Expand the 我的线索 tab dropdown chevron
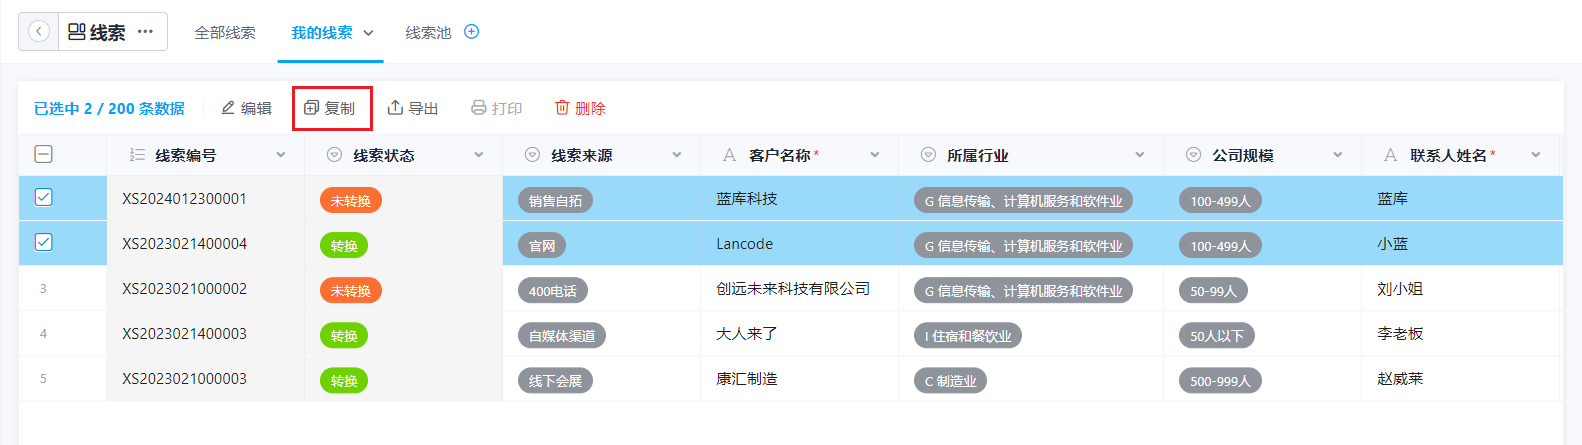1582x445 pixels. click(x=368, y=33)
